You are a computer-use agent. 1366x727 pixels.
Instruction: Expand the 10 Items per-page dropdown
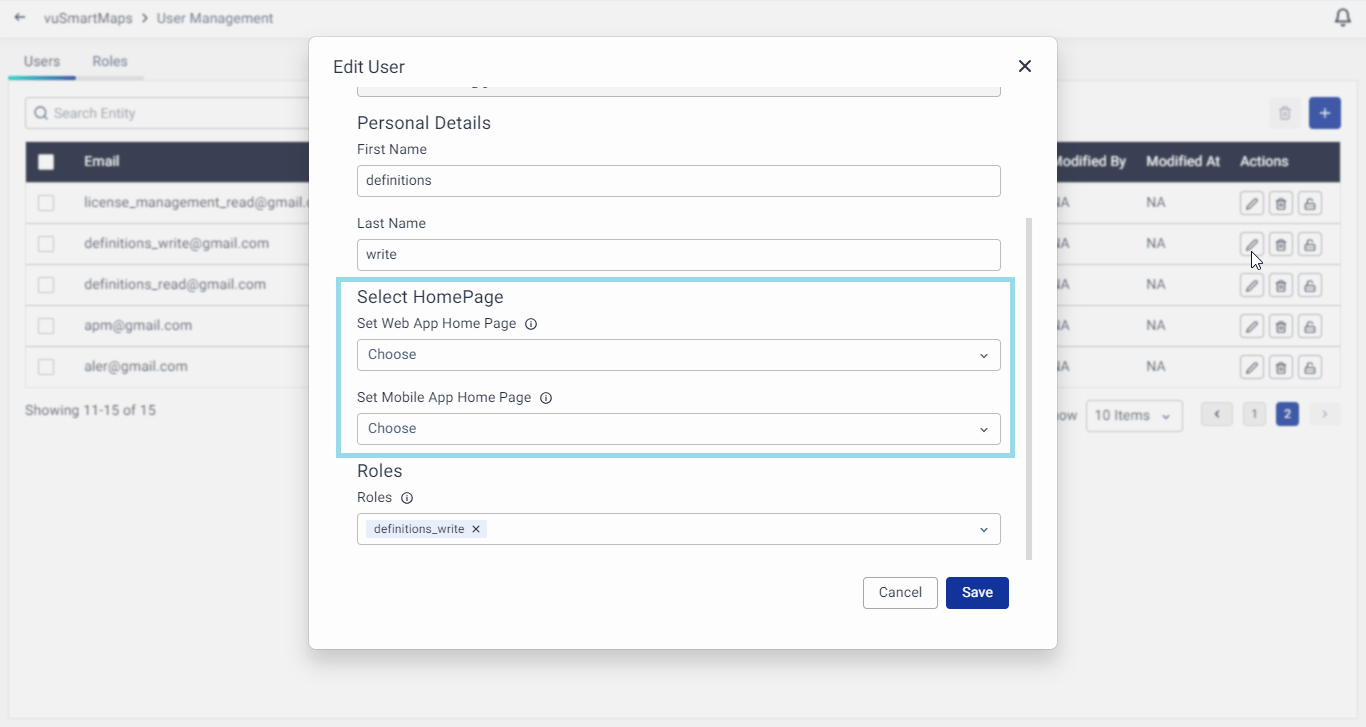click(x=1134, y=415)
